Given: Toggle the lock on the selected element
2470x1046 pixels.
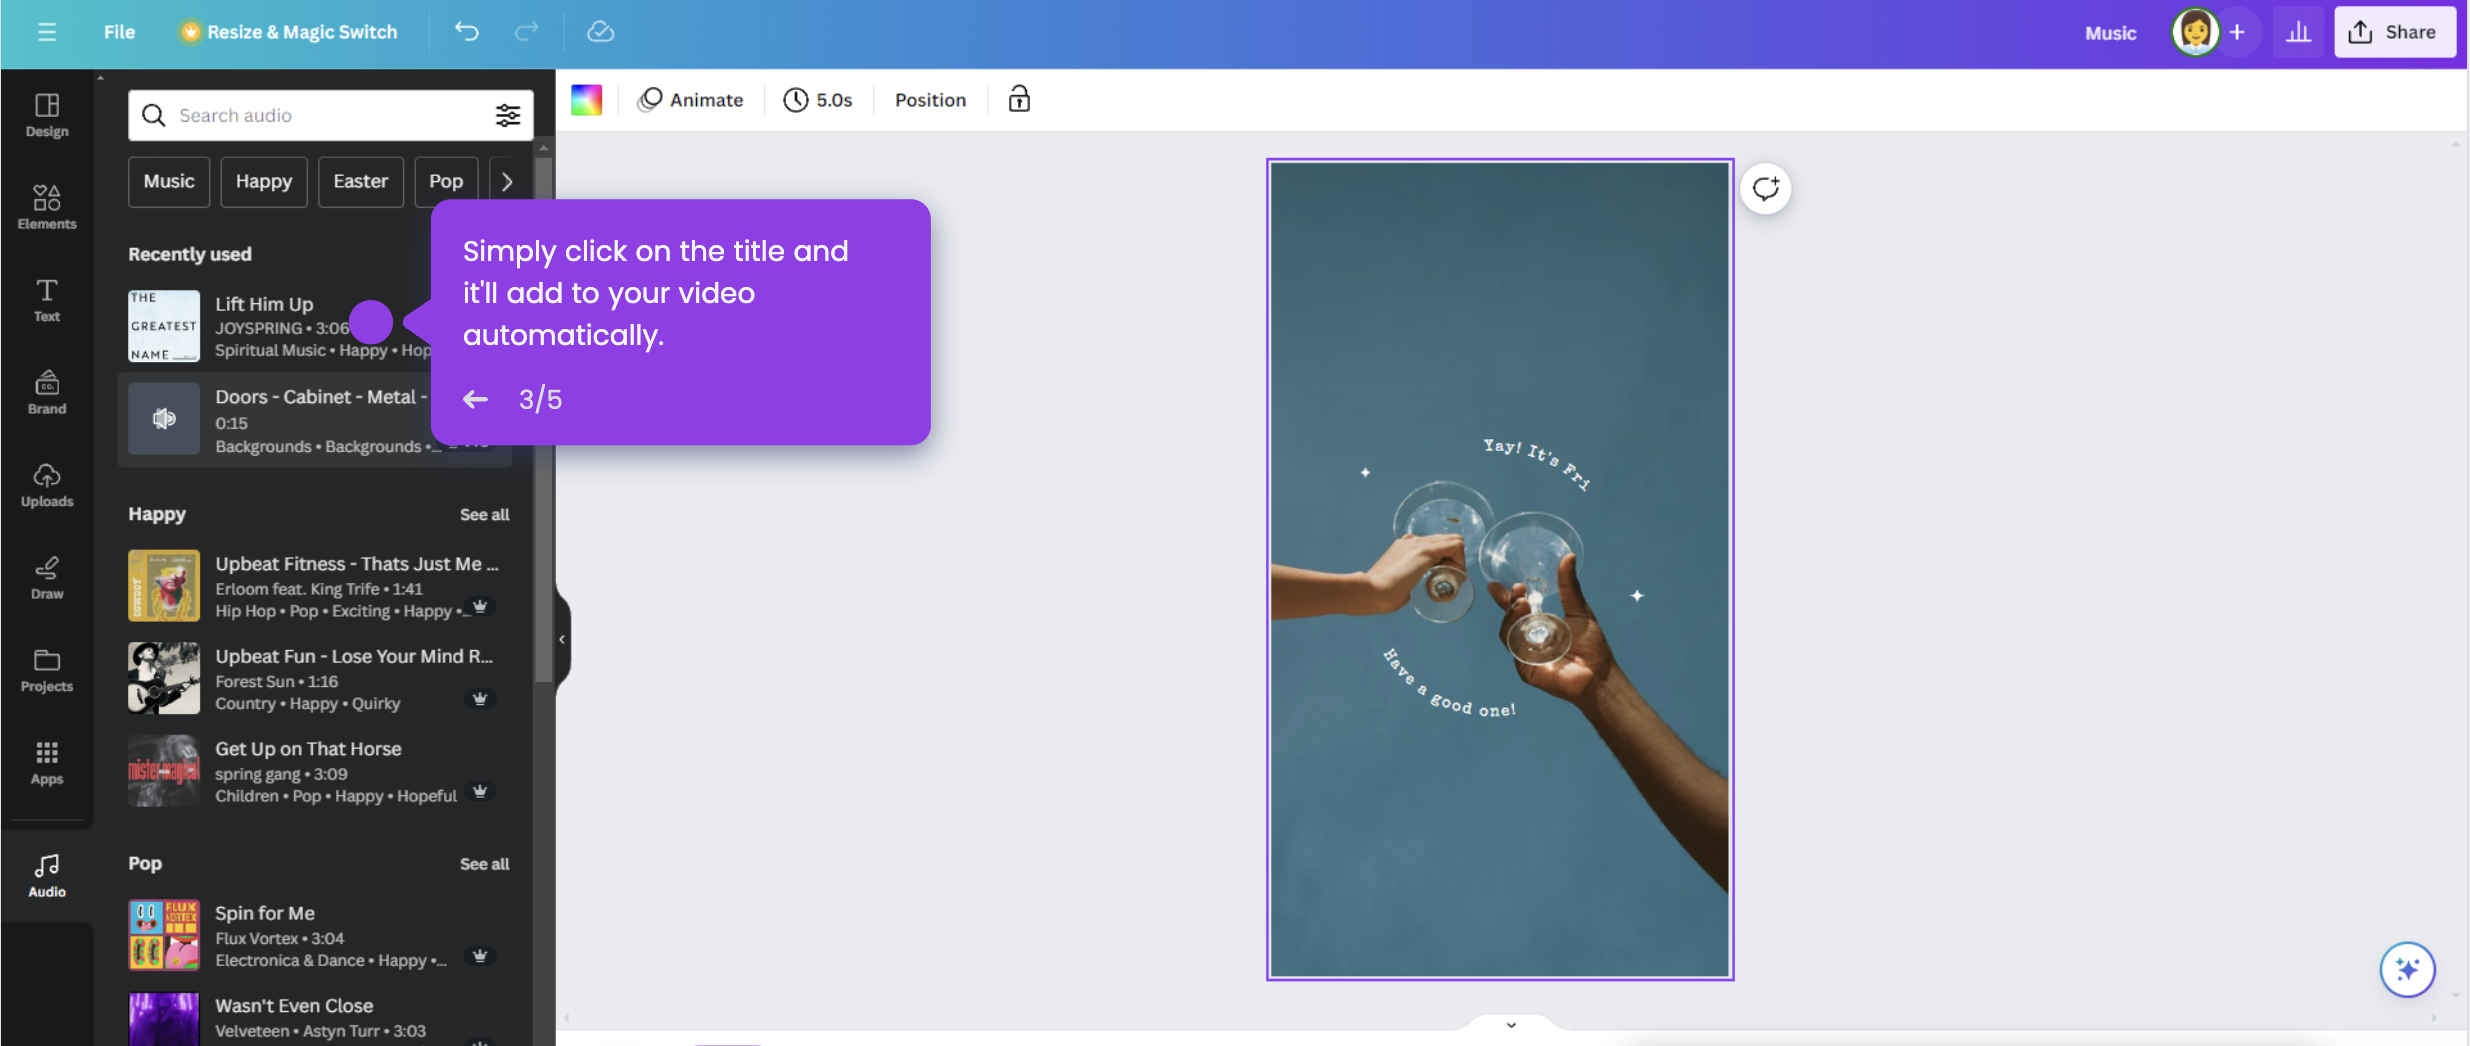Looking at the screenshot, I should point(1018,99).
